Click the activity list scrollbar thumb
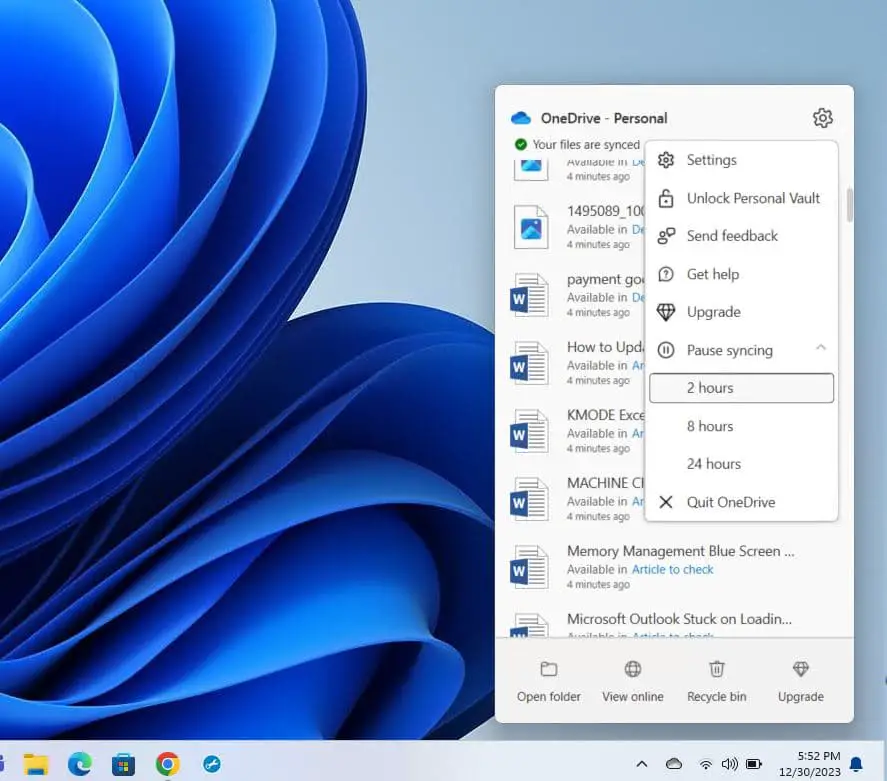The image size is (887, 781). (x=849, y=205)
